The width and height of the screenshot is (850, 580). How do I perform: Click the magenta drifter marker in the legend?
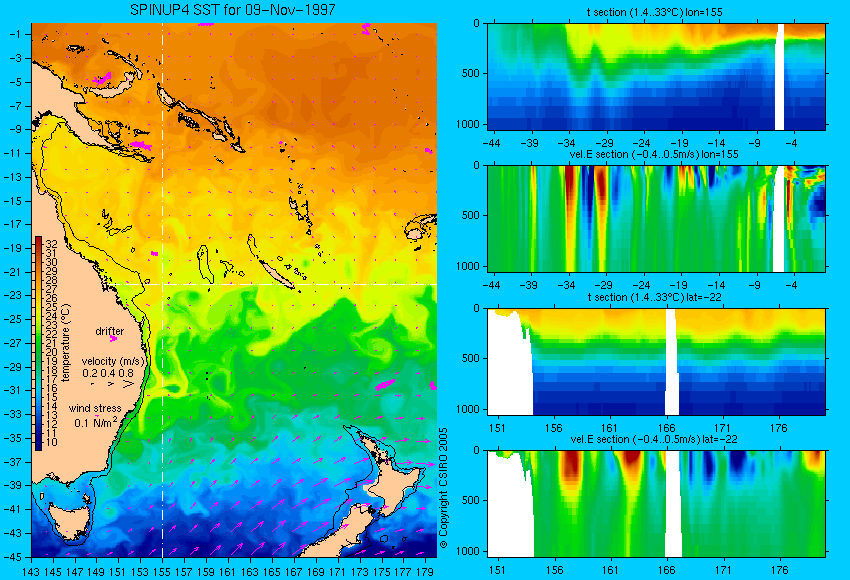click(x=113, y=339)
